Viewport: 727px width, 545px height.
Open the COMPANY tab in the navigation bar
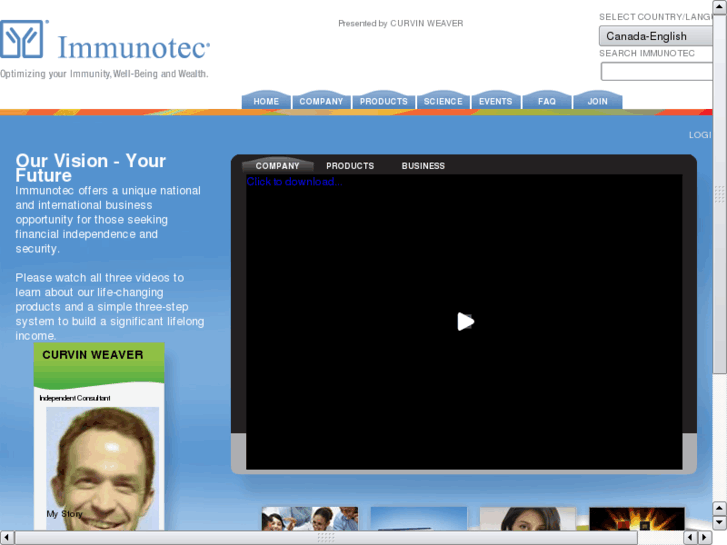[x=321, y=101]
